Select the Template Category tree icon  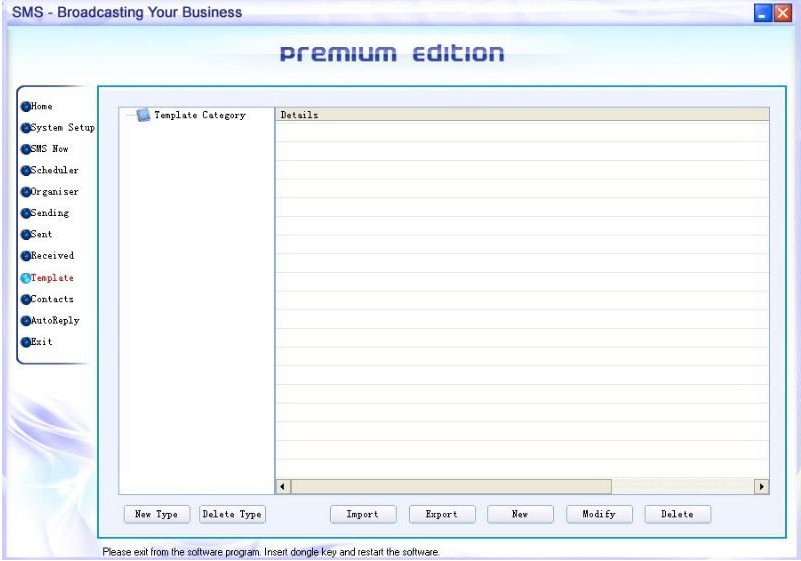coord(143,115)
